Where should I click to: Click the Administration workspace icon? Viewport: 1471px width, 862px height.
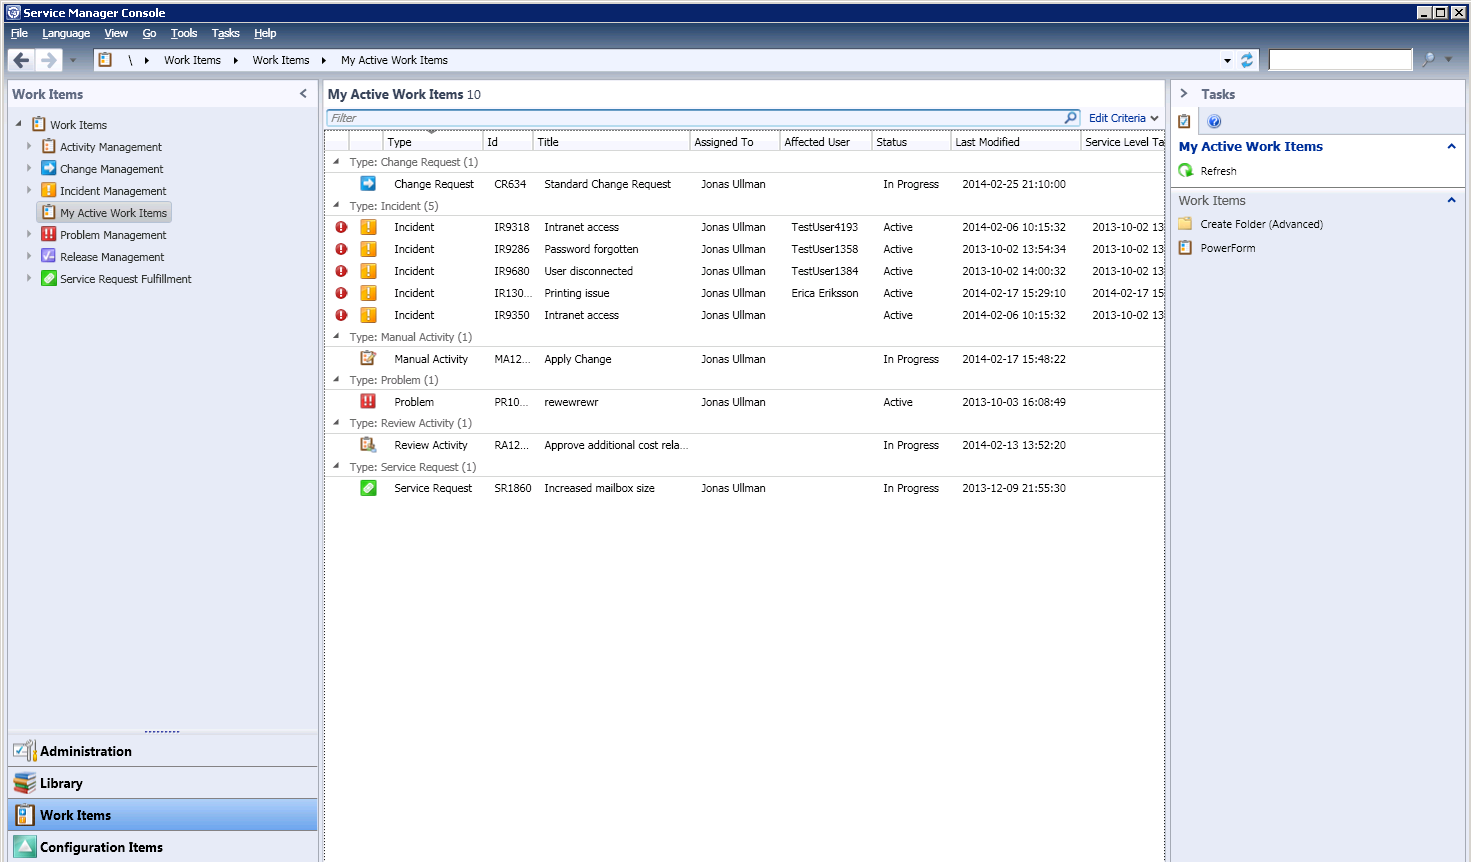coord(25,750)
